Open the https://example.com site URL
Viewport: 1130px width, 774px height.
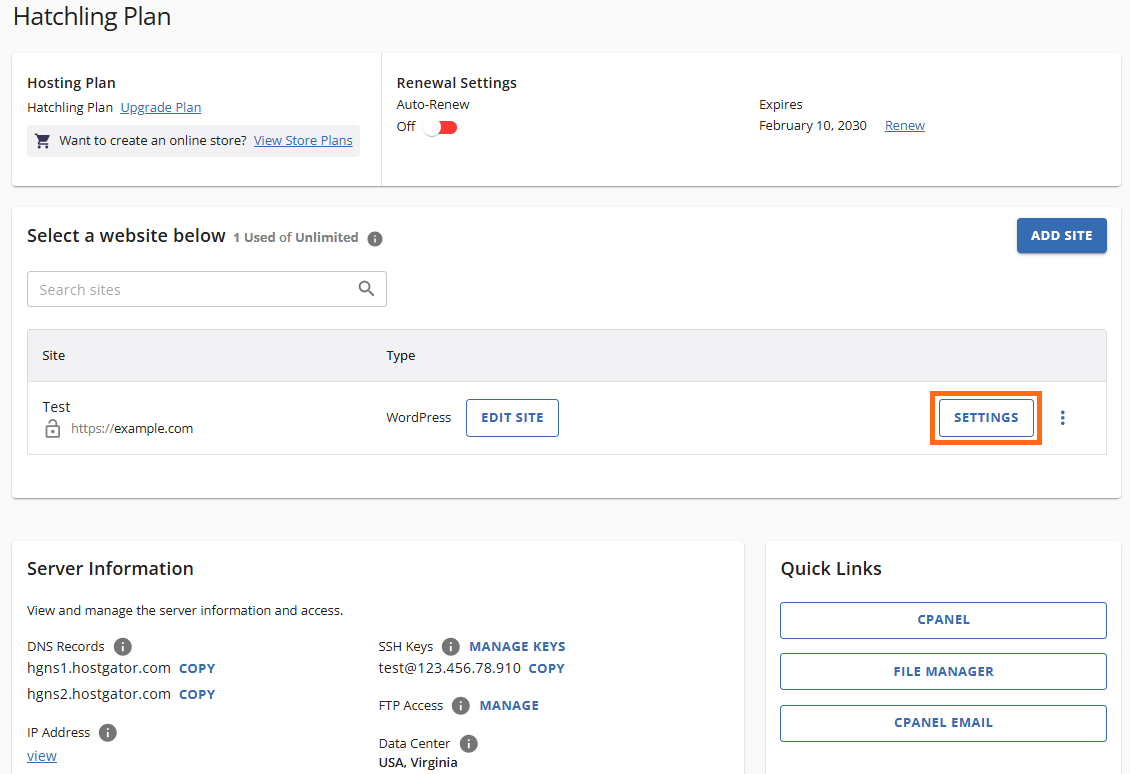132,429
